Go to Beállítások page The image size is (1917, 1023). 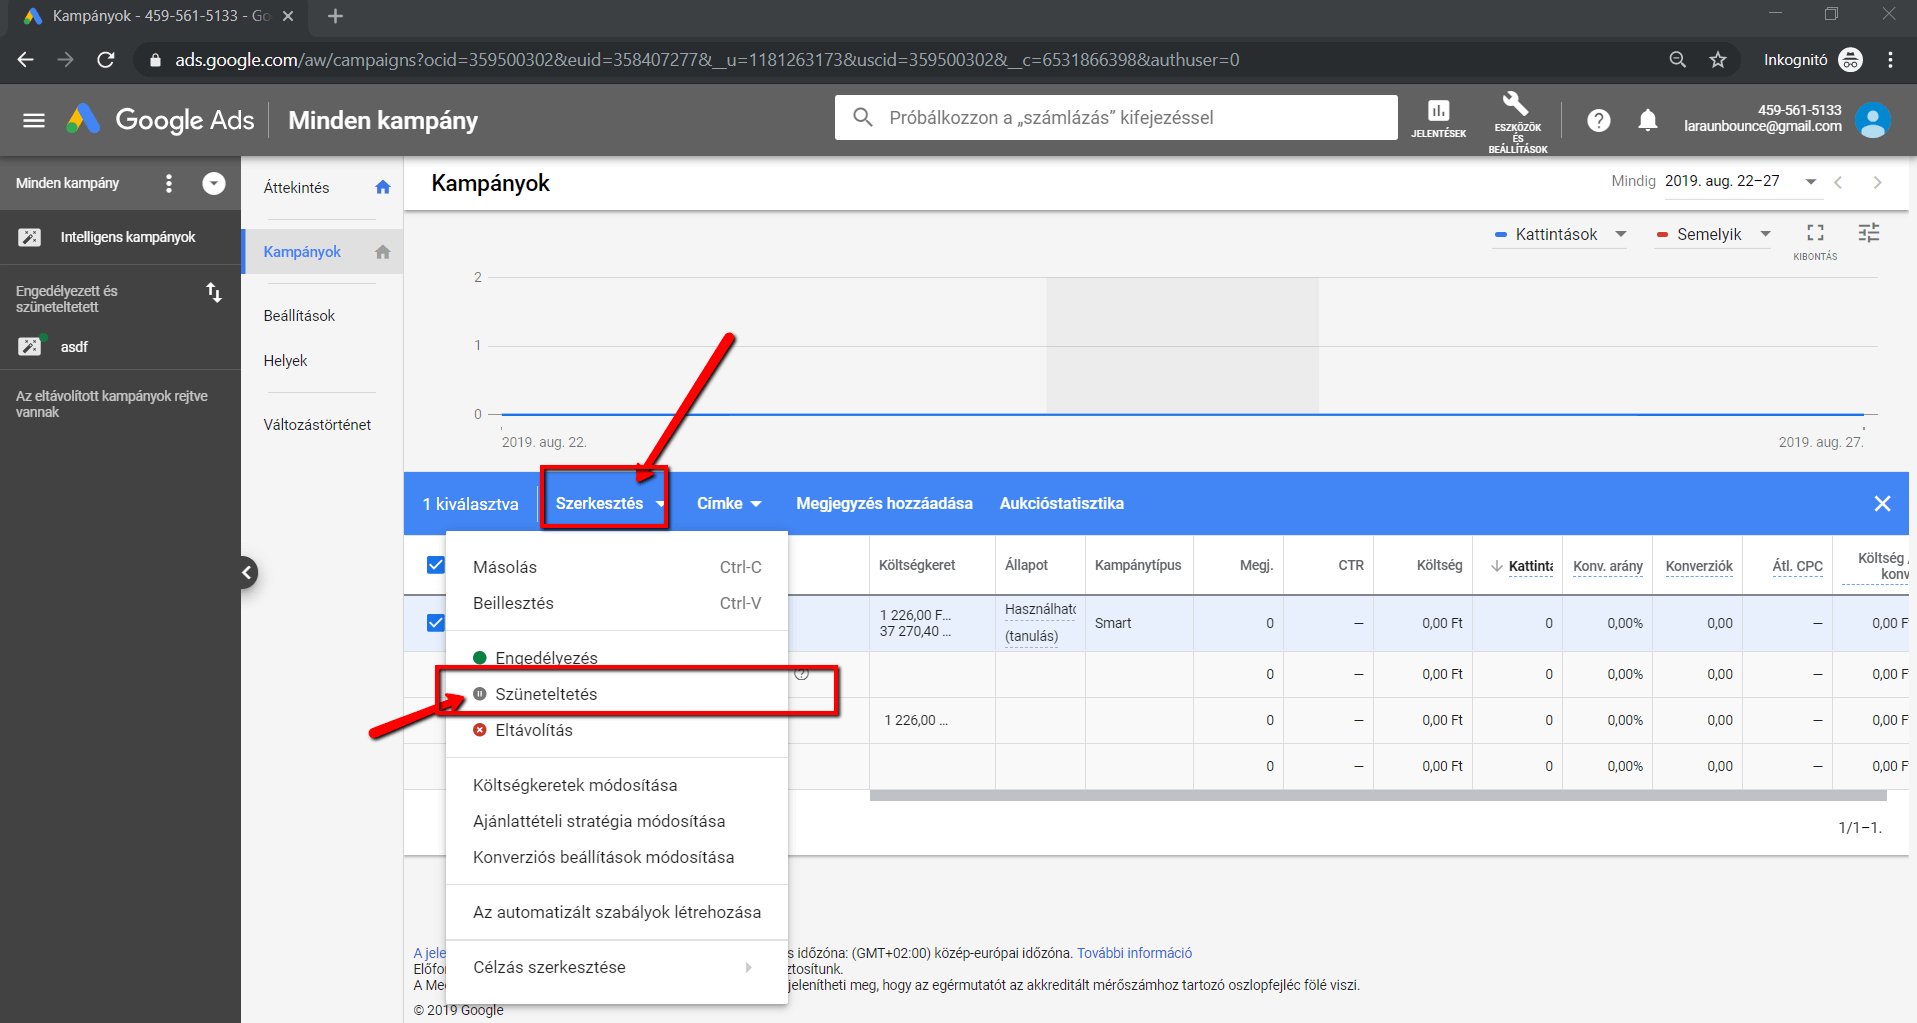pyautogui.click(x=299, y=316)
